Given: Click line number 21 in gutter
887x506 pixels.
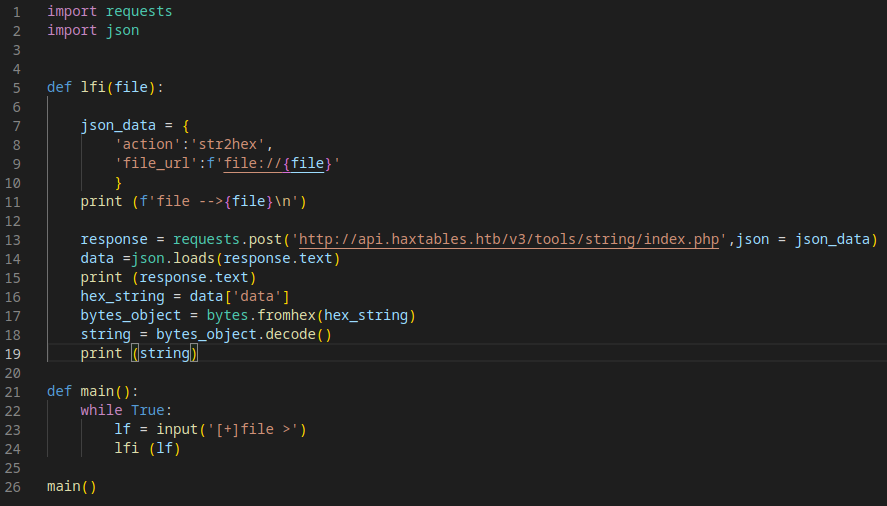Looking at the screenshot, I should [x=12, y=392].
